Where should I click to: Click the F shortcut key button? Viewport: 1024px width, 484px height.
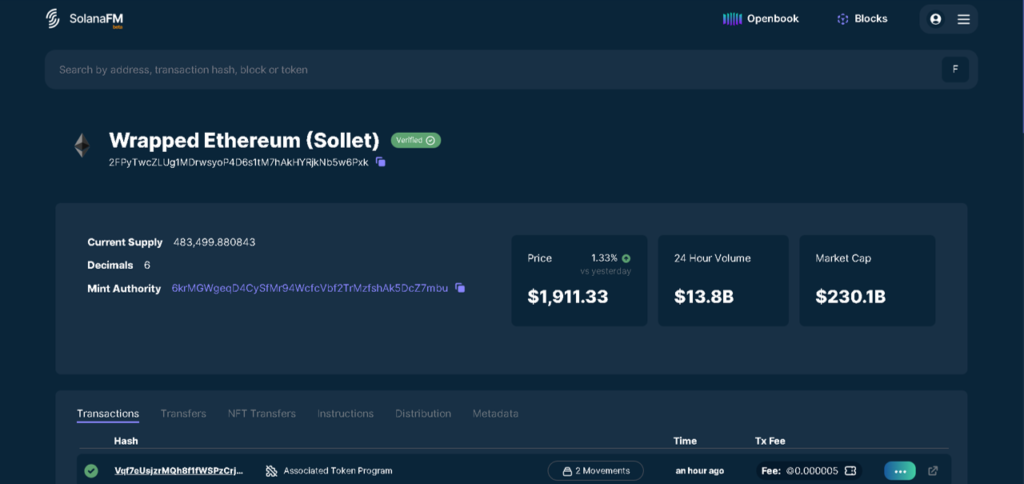tap(955, 69)
